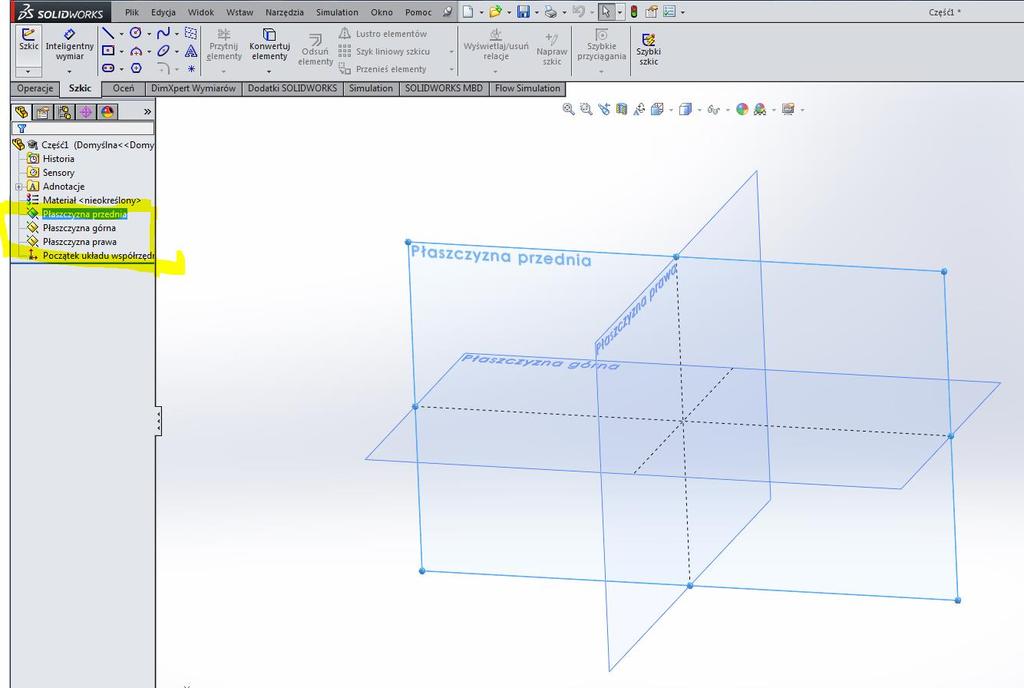Select the Line sketch tool

click(108, 33)
